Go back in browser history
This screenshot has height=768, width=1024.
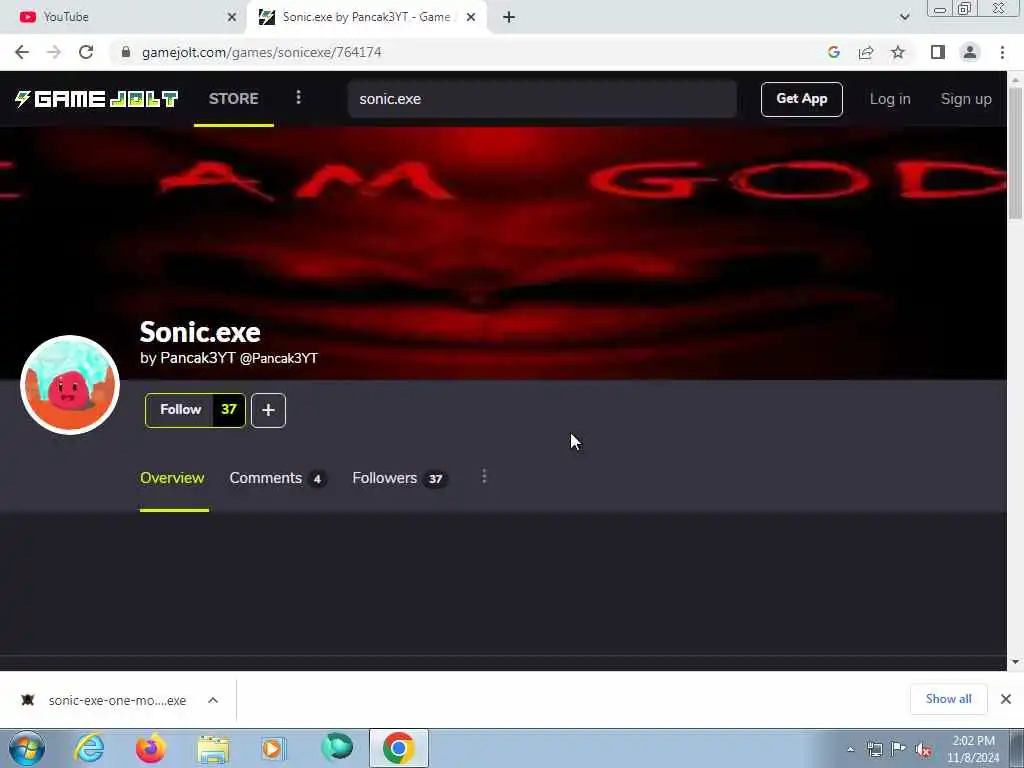point(22,52)
